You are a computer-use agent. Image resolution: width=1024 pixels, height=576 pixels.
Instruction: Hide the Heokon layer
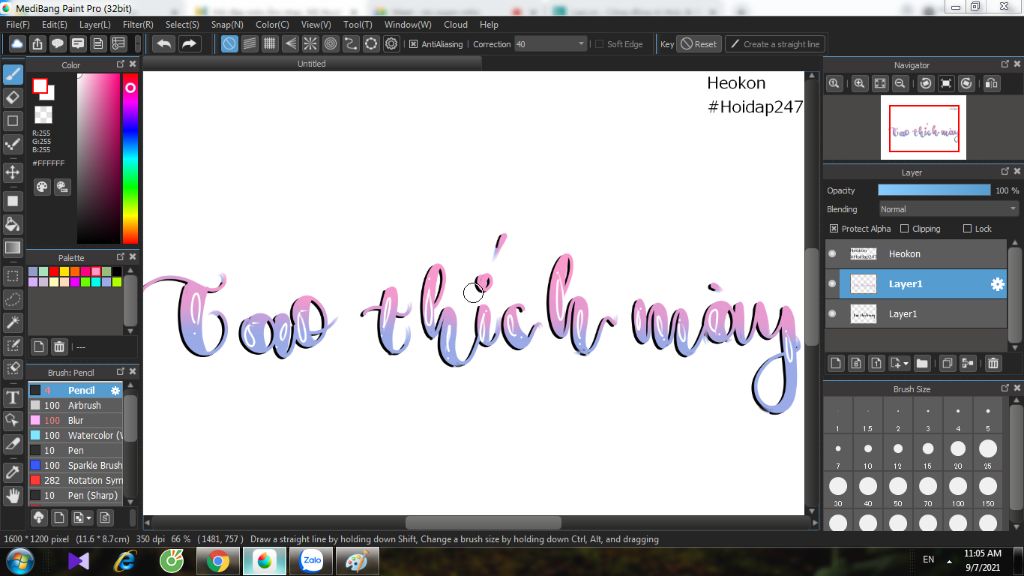[x=832, y=254]
